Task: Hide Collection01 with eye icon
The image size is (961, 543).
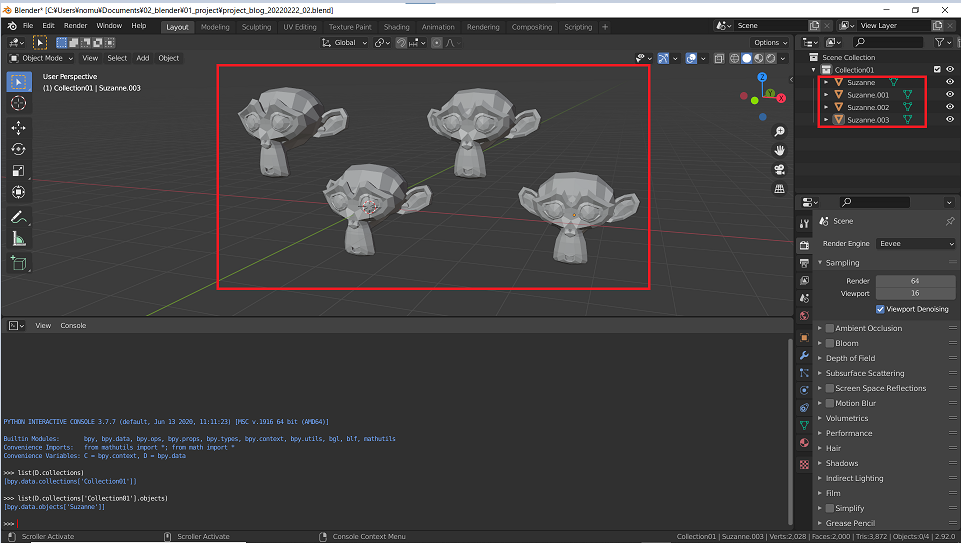Action: click(x=950, y=69)
